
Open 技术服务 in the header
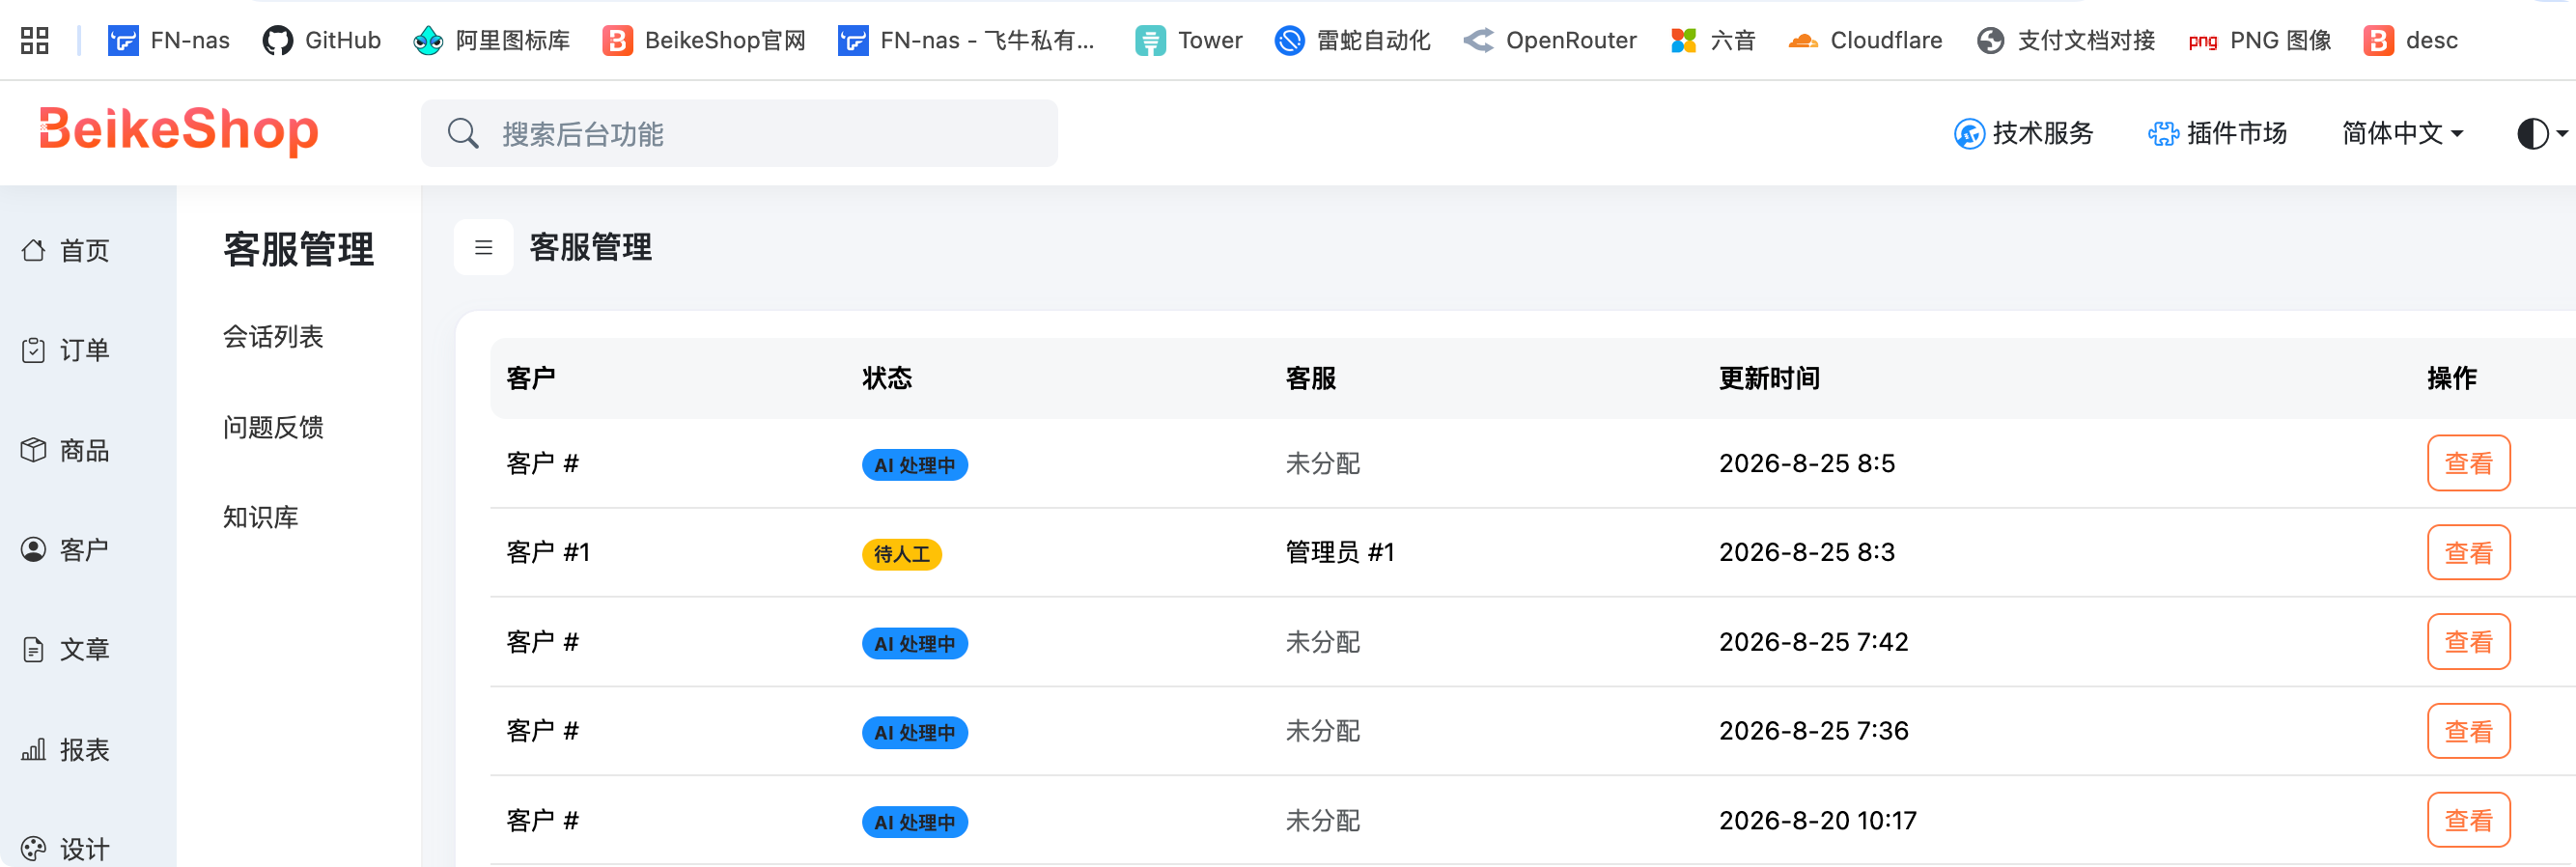click(x=2023, y=133)
